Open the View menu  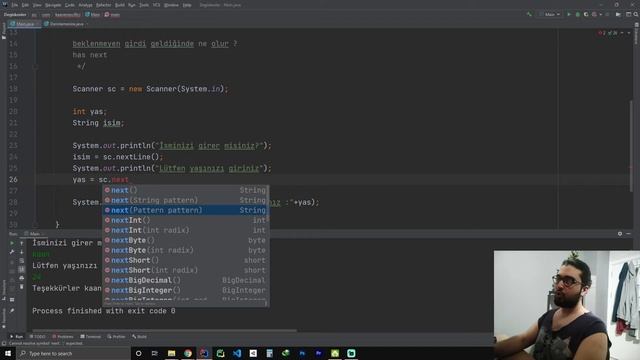[x=37, y=5]
